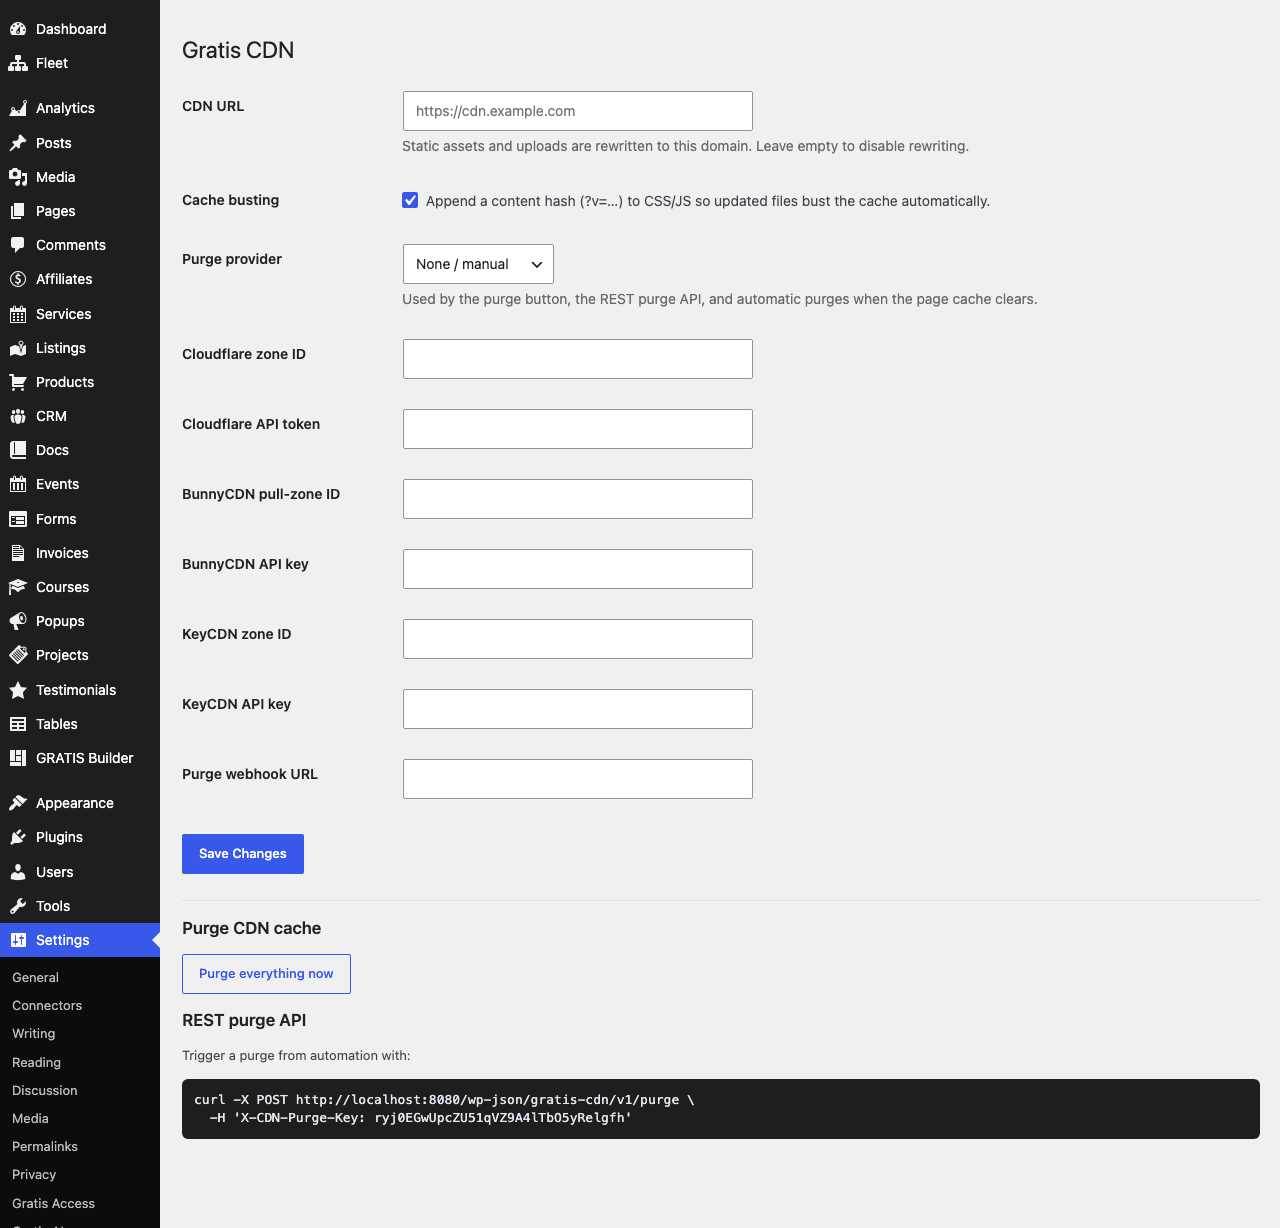This screenshot has width=1280, height=1228.
Task: Open the Purge provider dropdown
Action: pyautogui.click(x=478, y=264)
